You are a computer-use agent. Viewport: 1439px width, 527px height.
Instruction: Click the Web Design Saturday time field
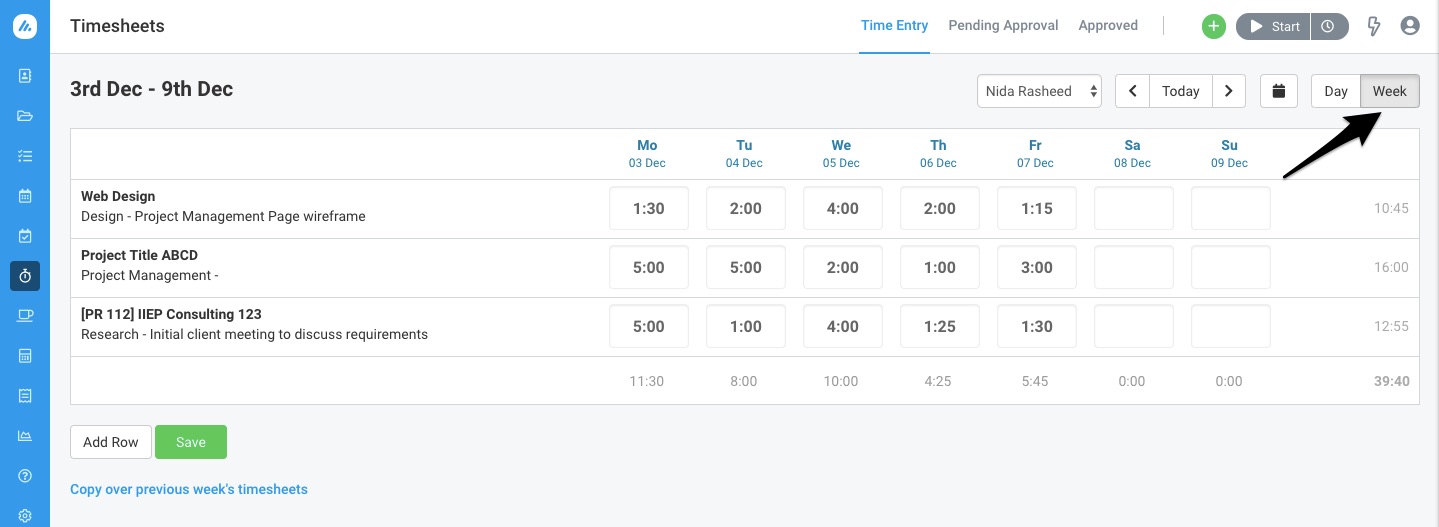click(x=1134, y=209)
